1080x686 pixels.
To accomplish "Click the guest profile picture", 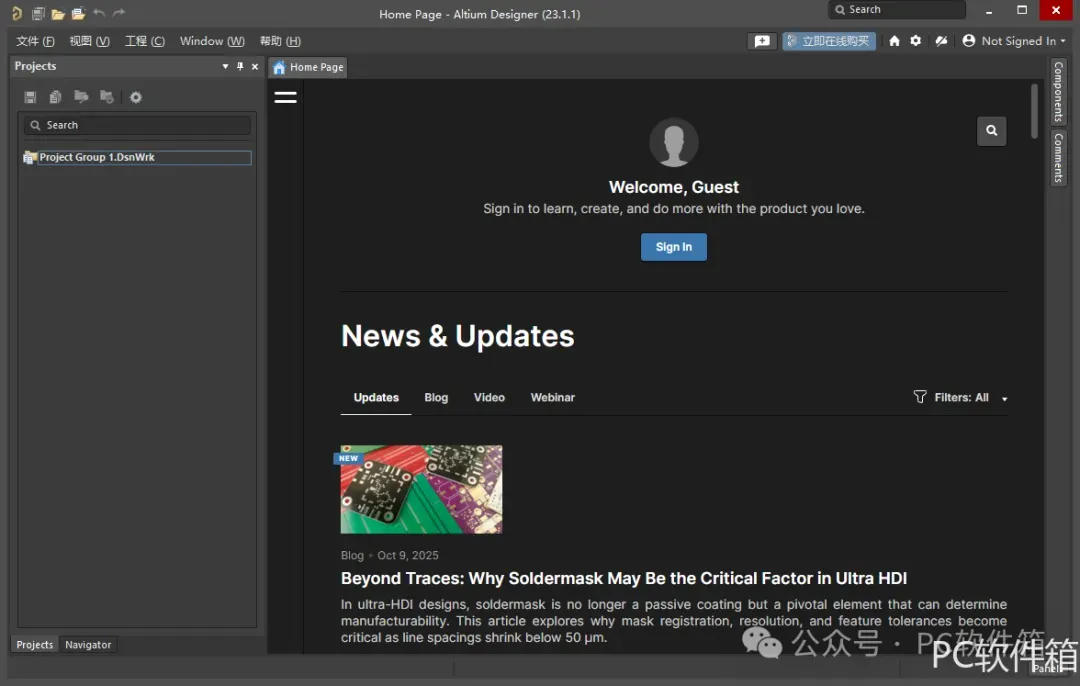I will 674,143.
